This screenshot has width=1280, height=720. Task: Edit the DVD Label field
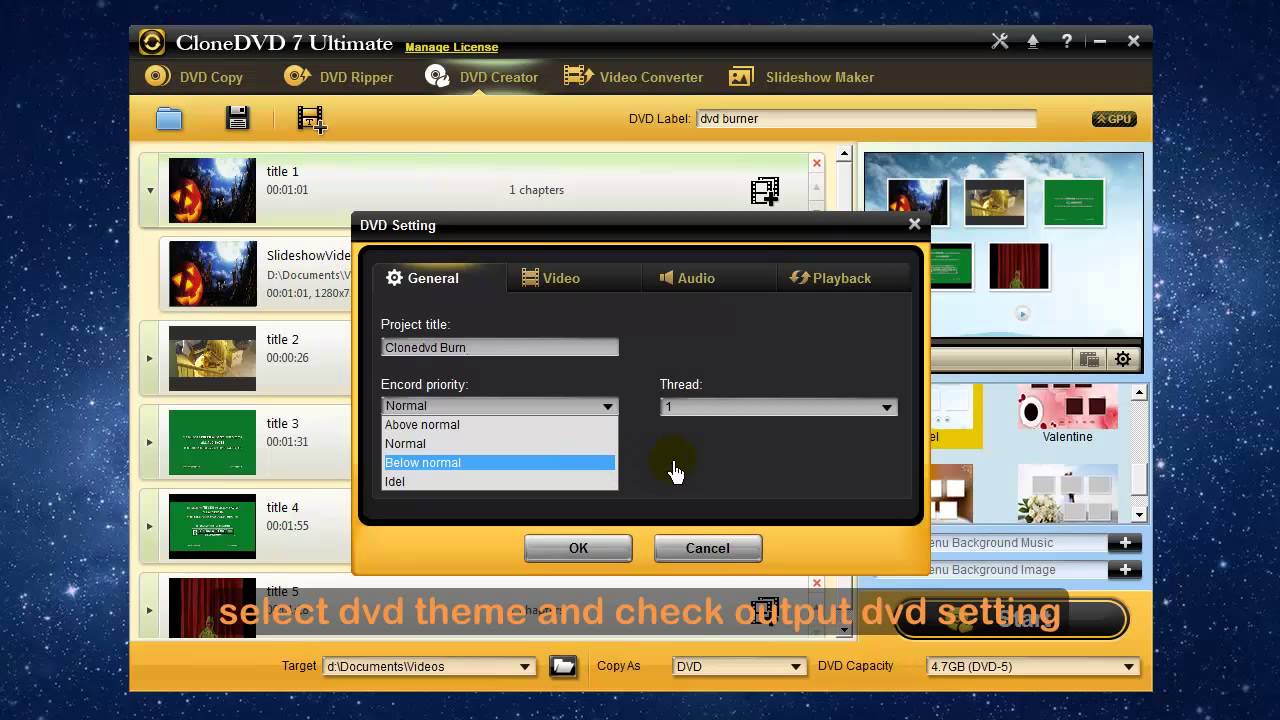pos(866,119)
